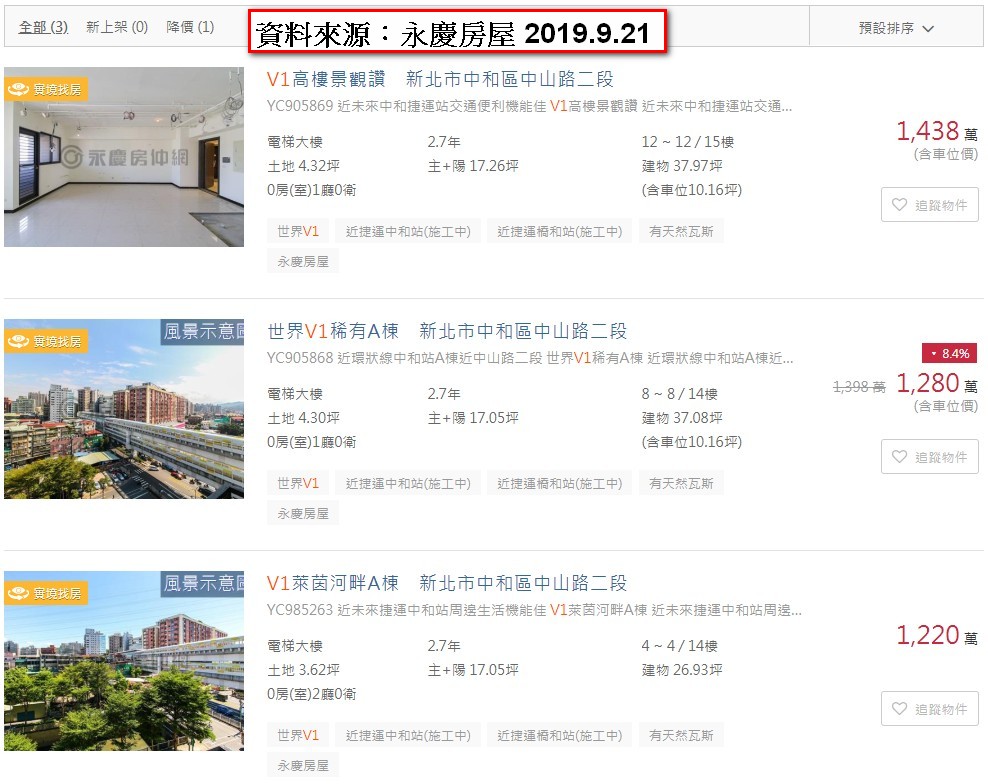The image size is (988, 784).
Task: Switch to the 新上架 (0) tab
Action: [117, 27]
